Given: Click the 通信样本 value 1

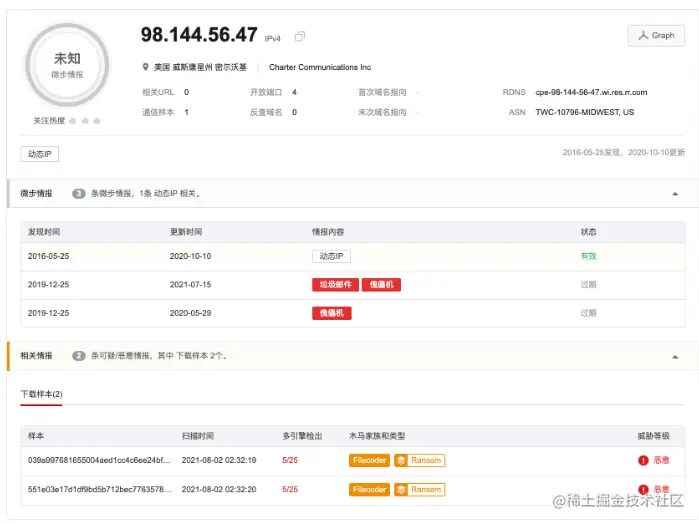Looking at the screenshot, I should click(186, 112).
